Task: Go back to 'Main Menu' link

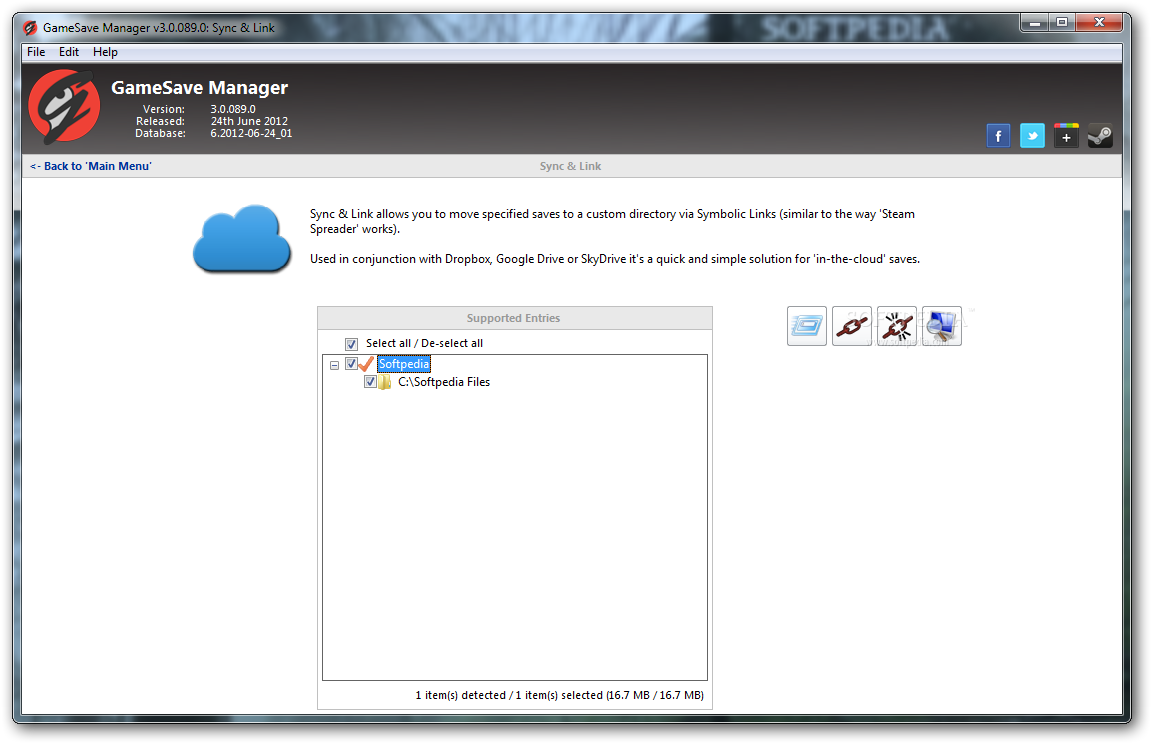Action: [x=90, y=166]
